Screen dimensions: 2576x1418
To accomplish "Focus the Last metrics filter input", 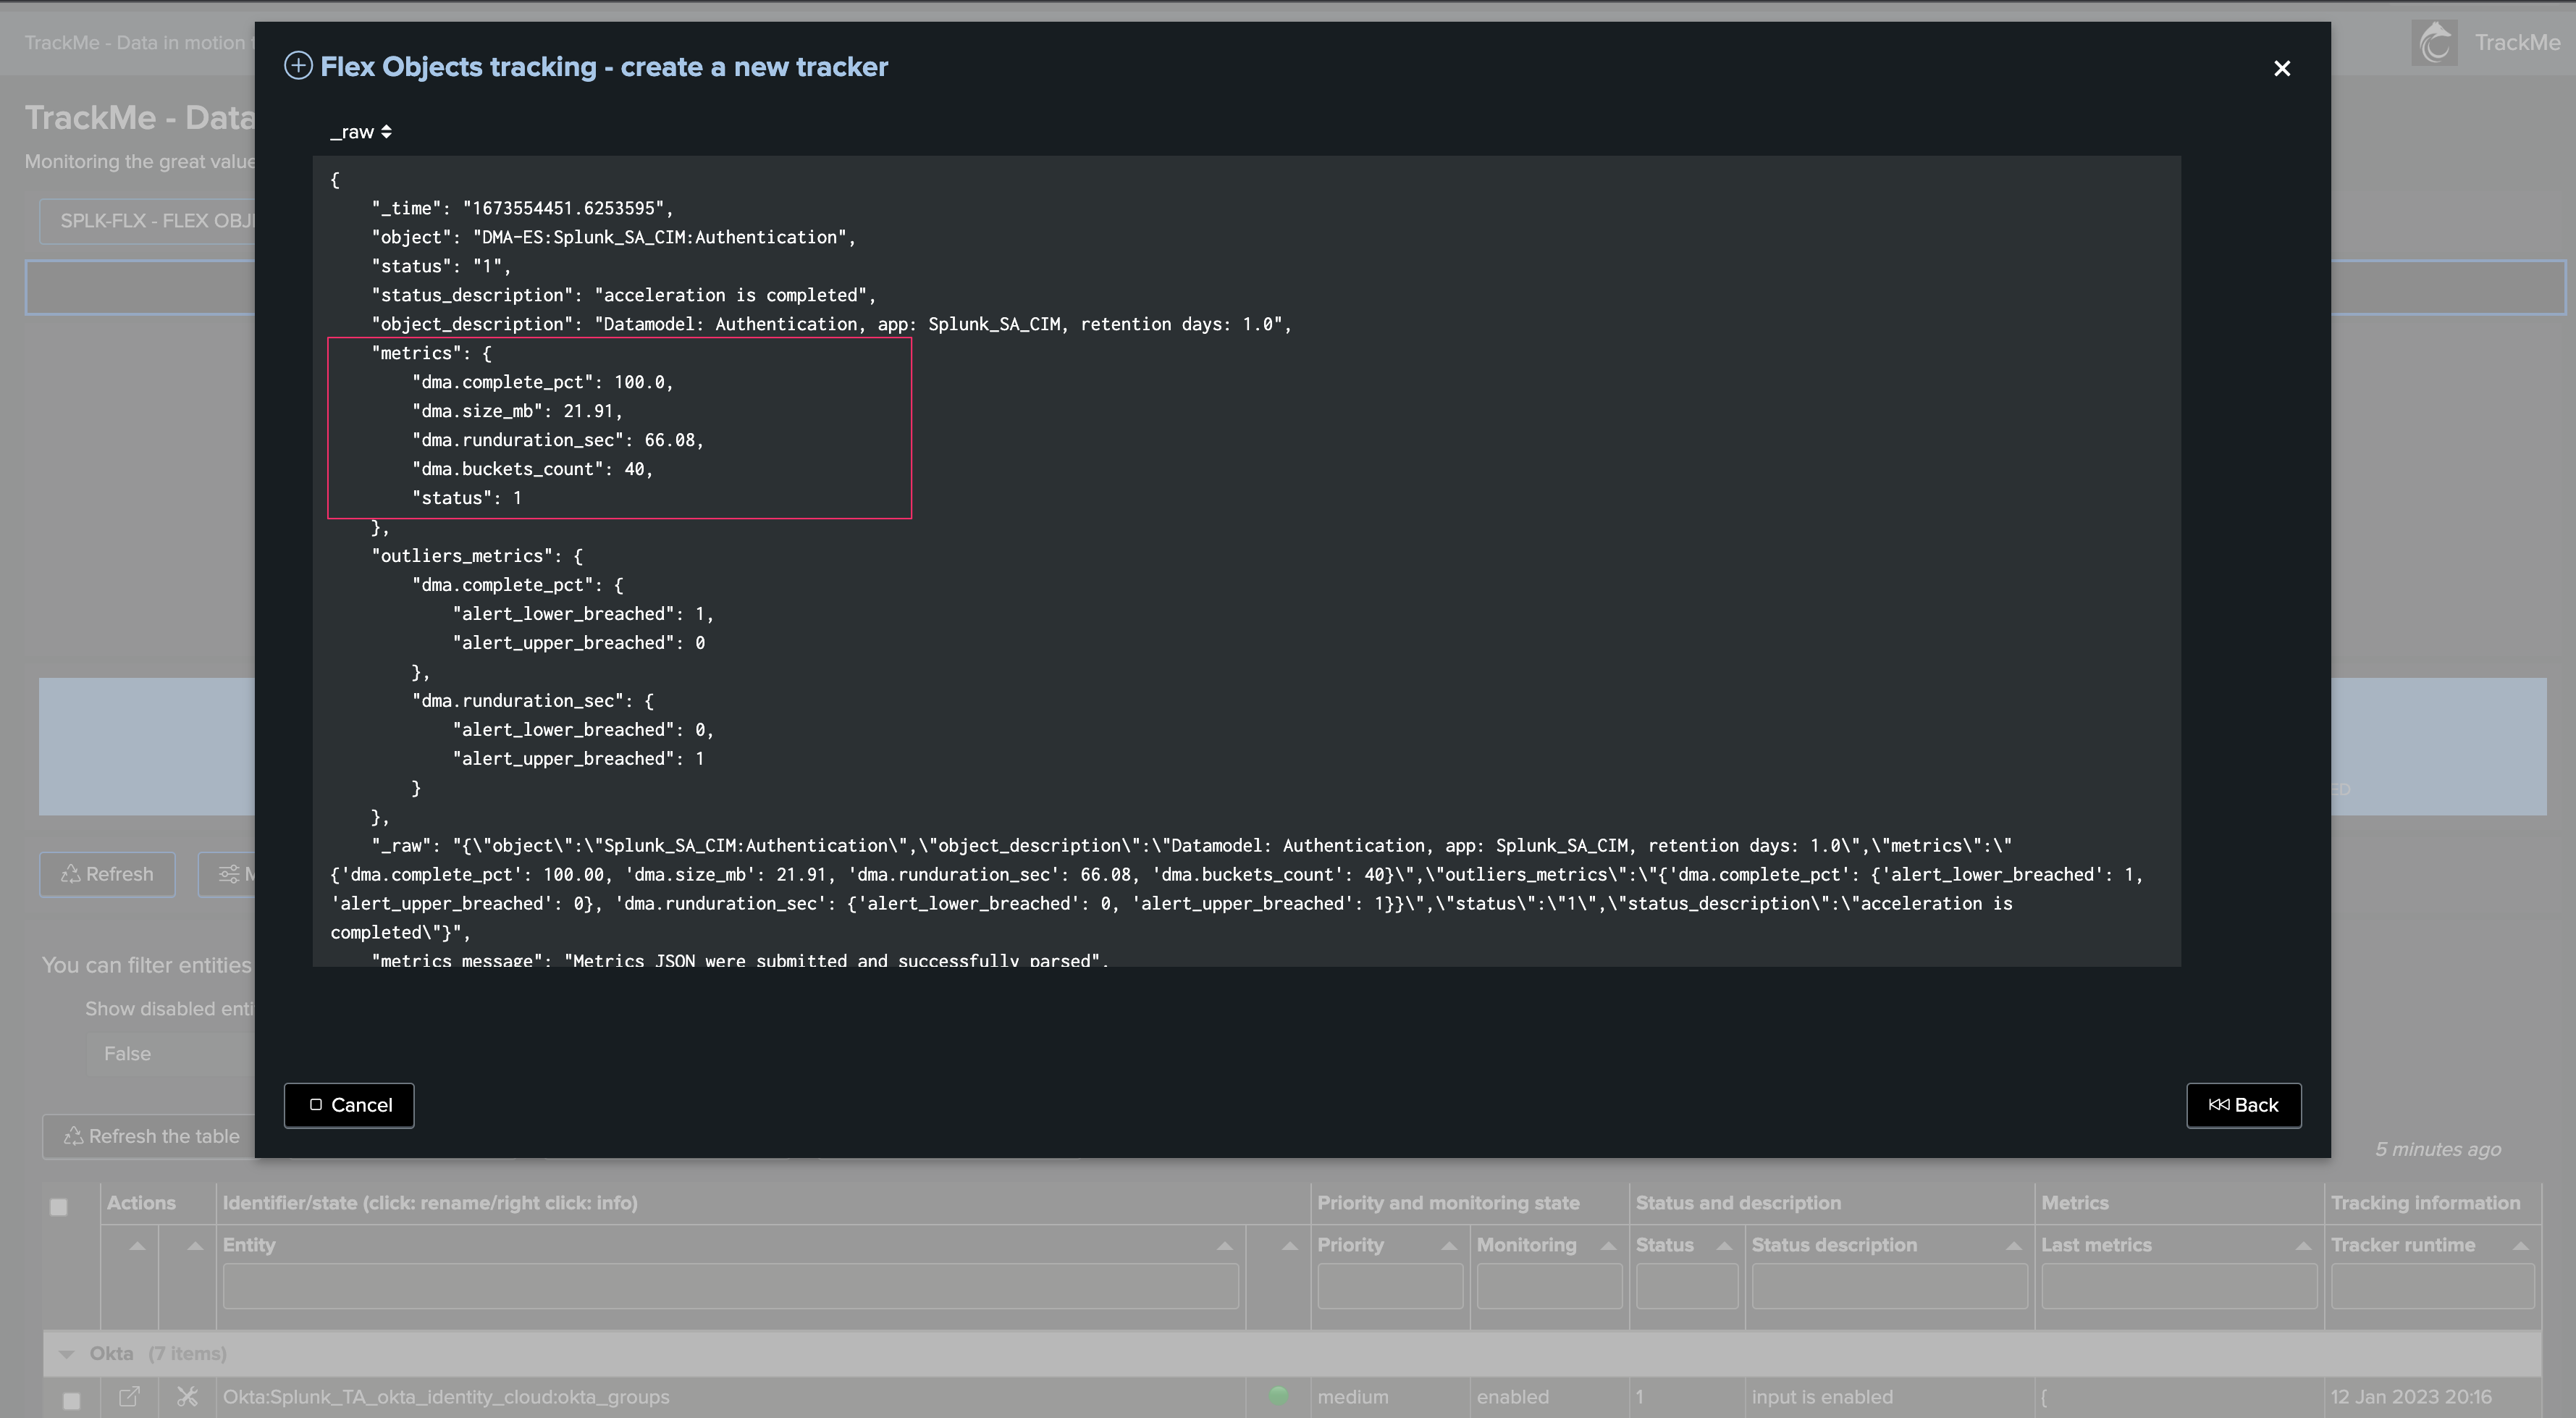I will click(x=2179, y=1286).
